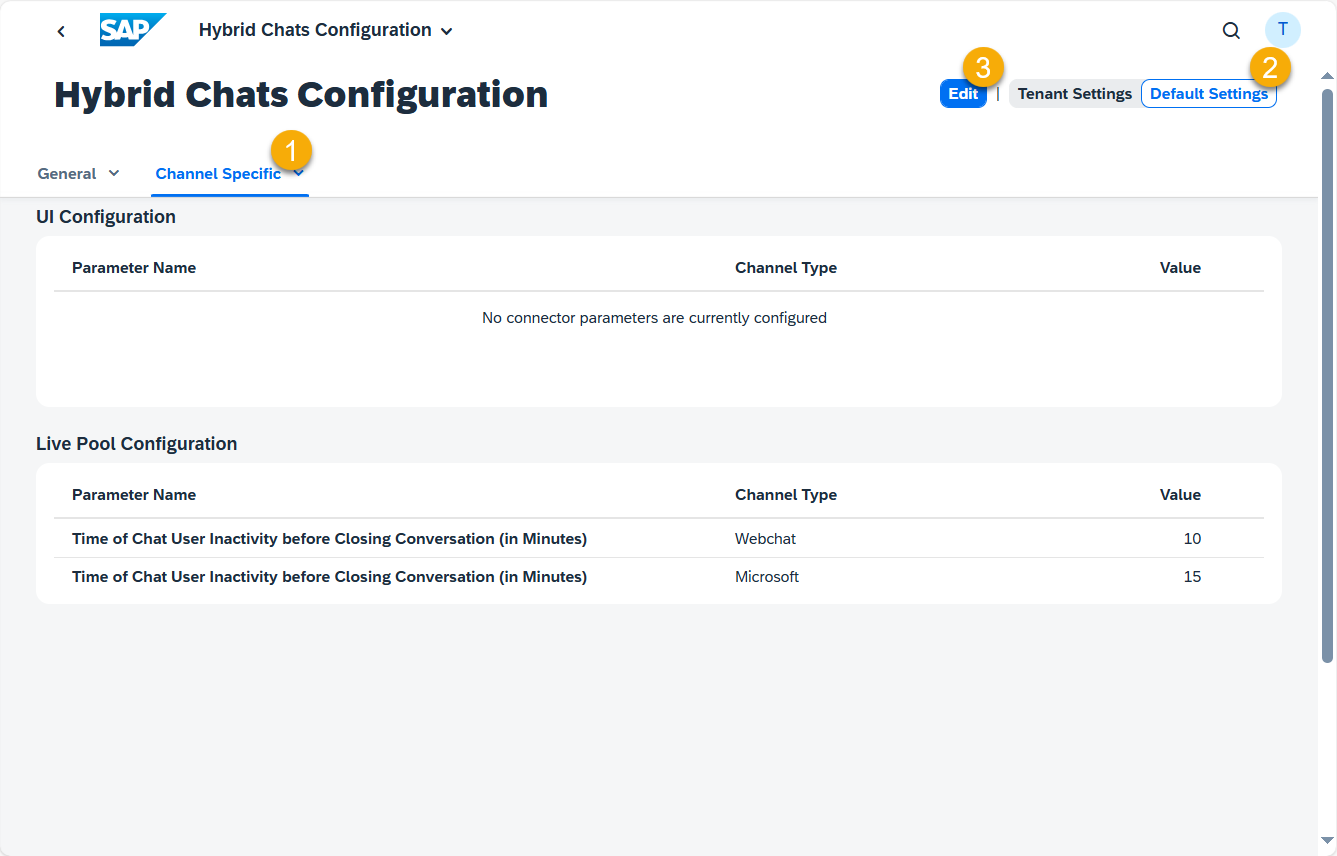Screen dimensions: 1337x856
Task: Switch to the General tab
Action: click(67, 173)
